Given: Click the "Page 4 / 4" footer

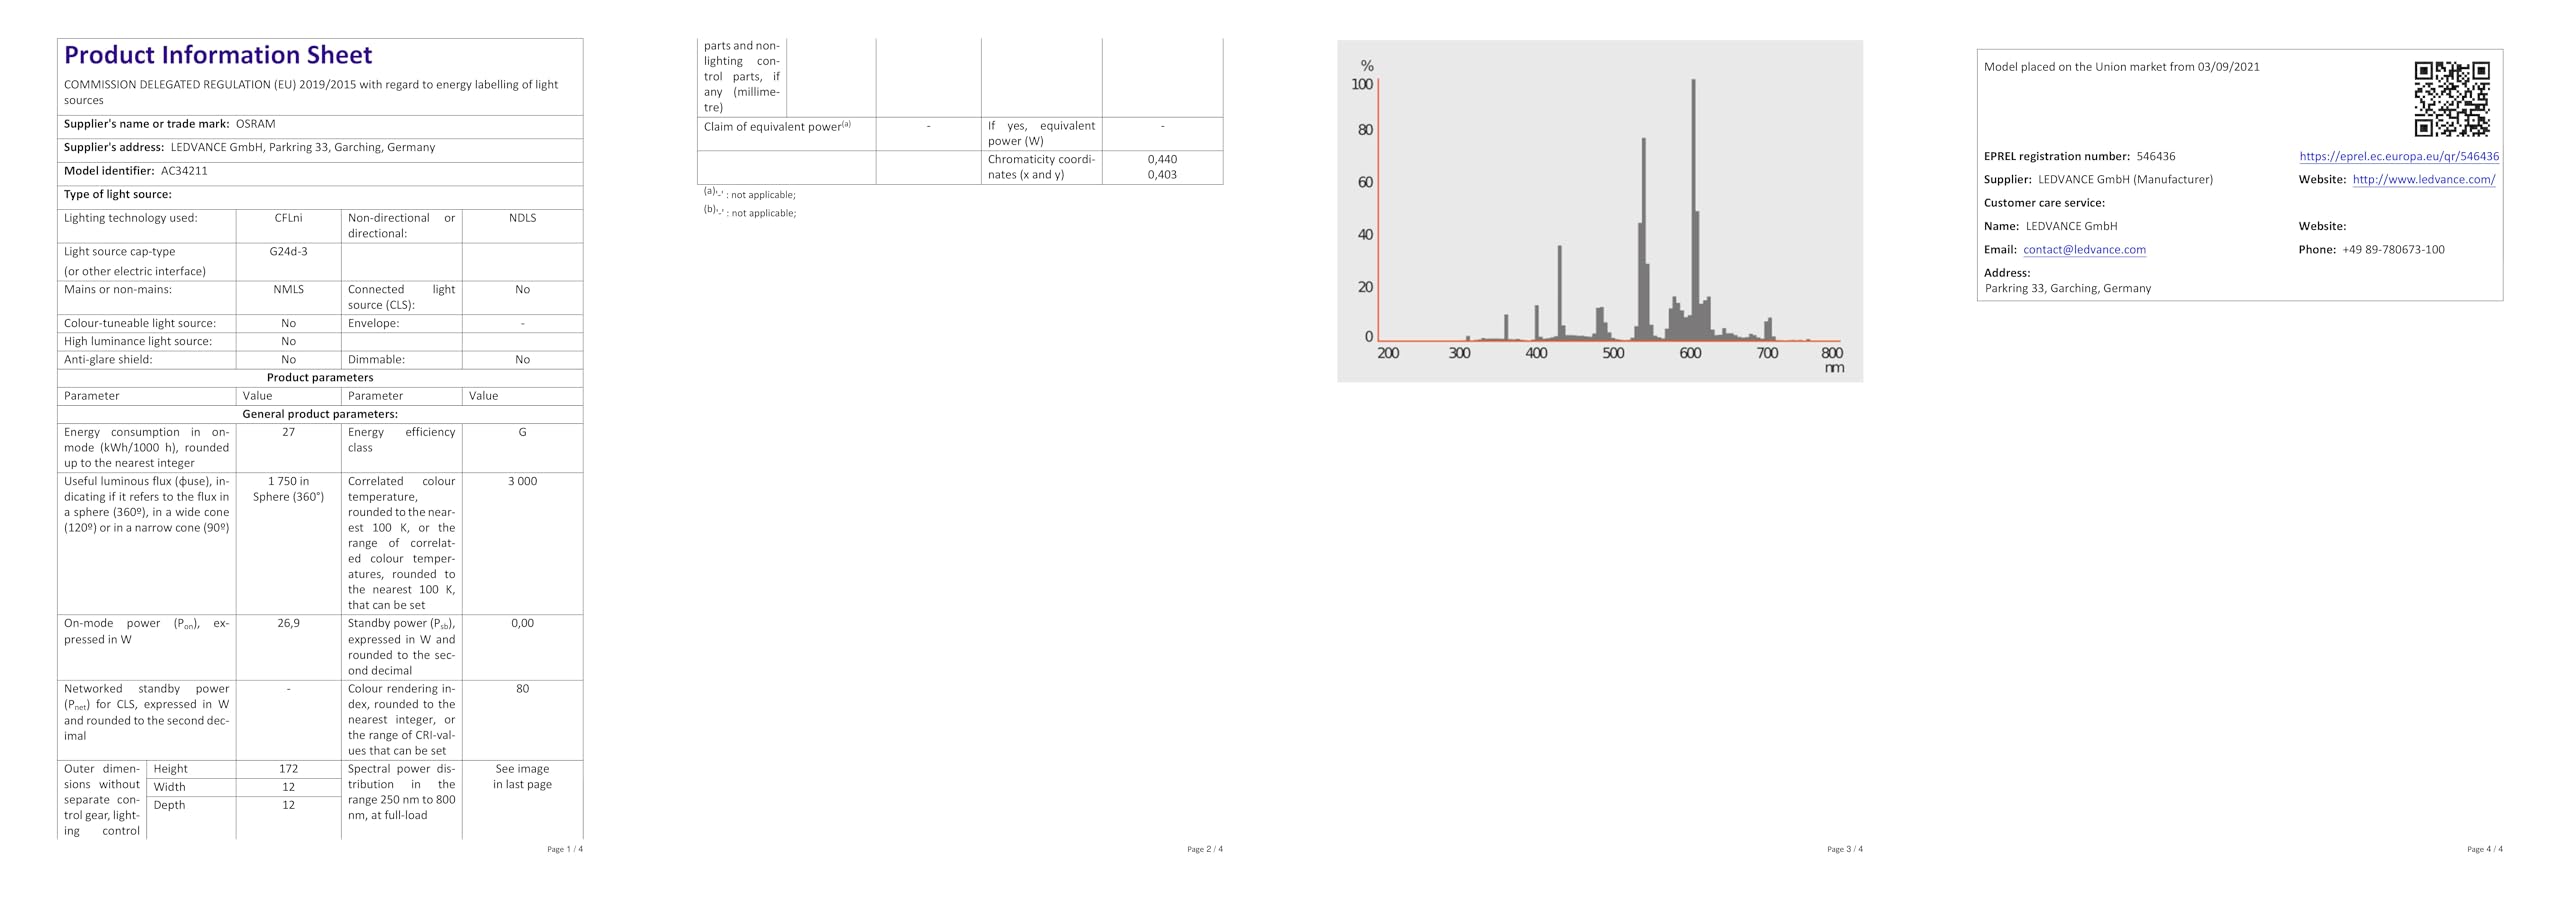Looking at the screenshot, I should click(x=2485, y=850).
